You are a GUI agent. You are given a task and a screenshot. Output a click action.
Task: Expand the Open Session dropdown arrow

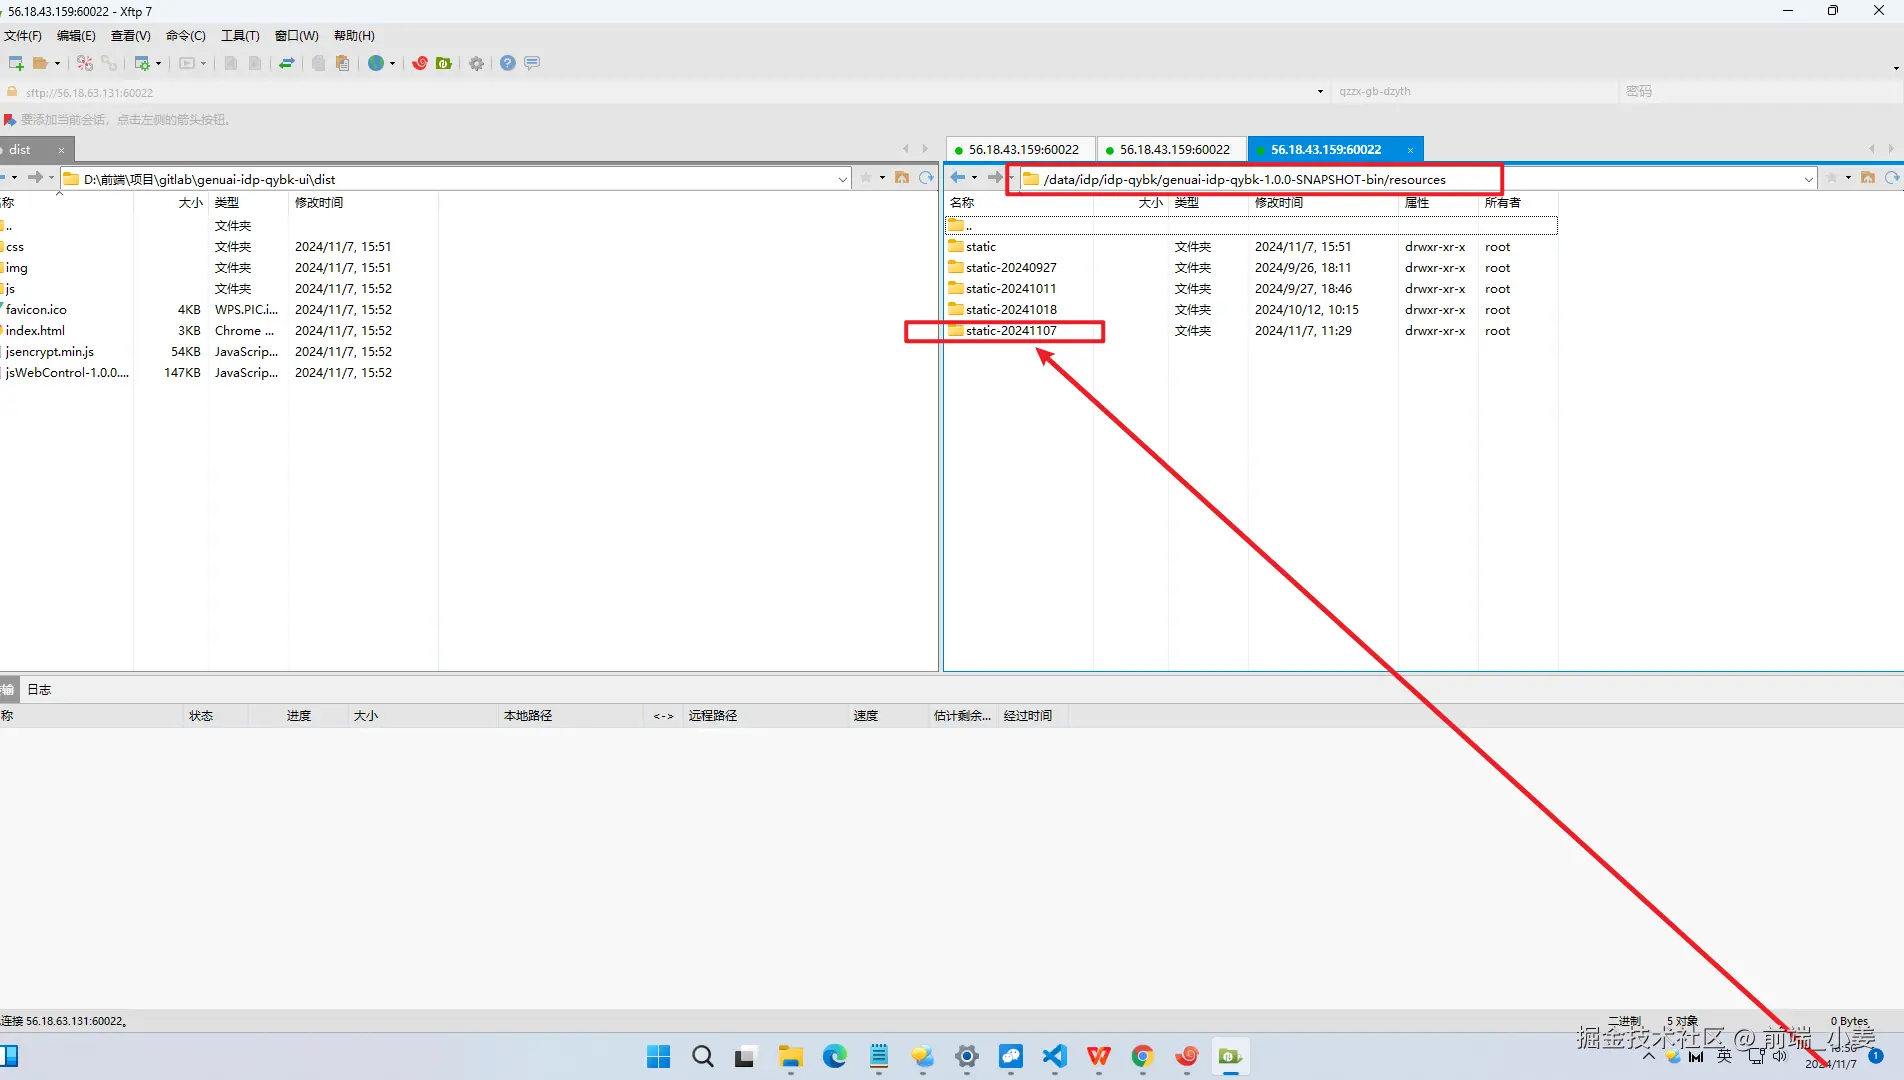click(x=57, y=63)
